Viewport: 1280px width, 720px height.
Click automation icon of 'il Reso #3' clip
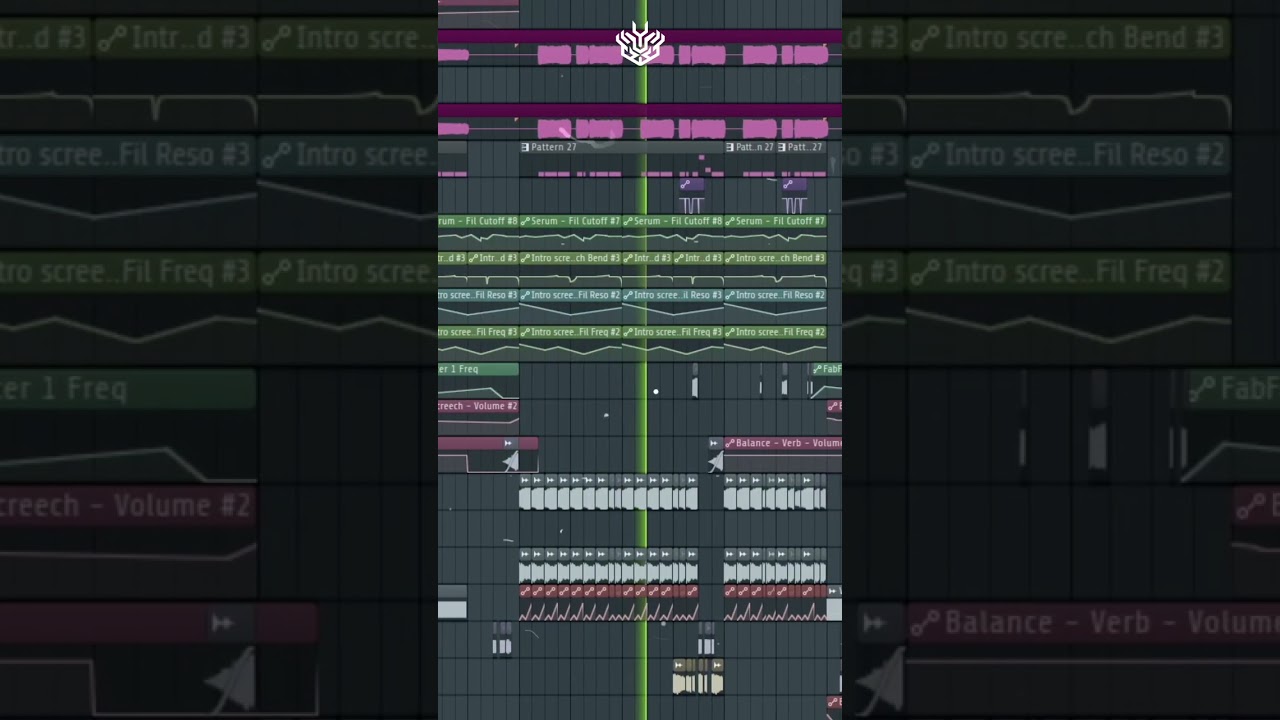[x=628, y=295]
